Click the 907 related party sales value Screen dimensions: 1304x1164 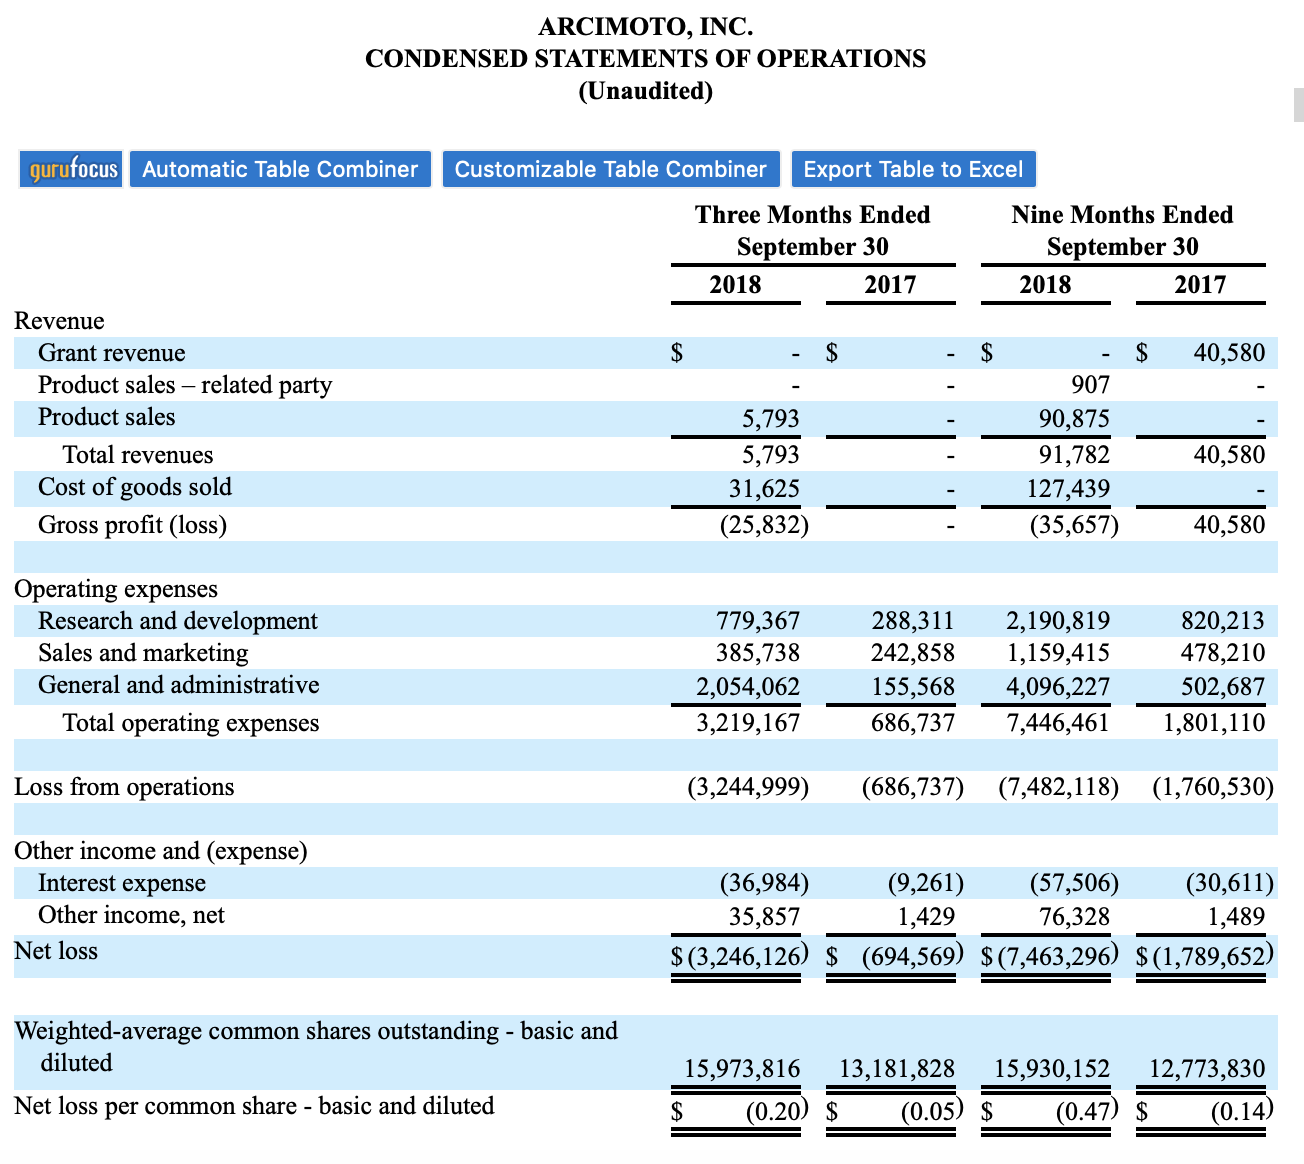[x=1089, y=385]
